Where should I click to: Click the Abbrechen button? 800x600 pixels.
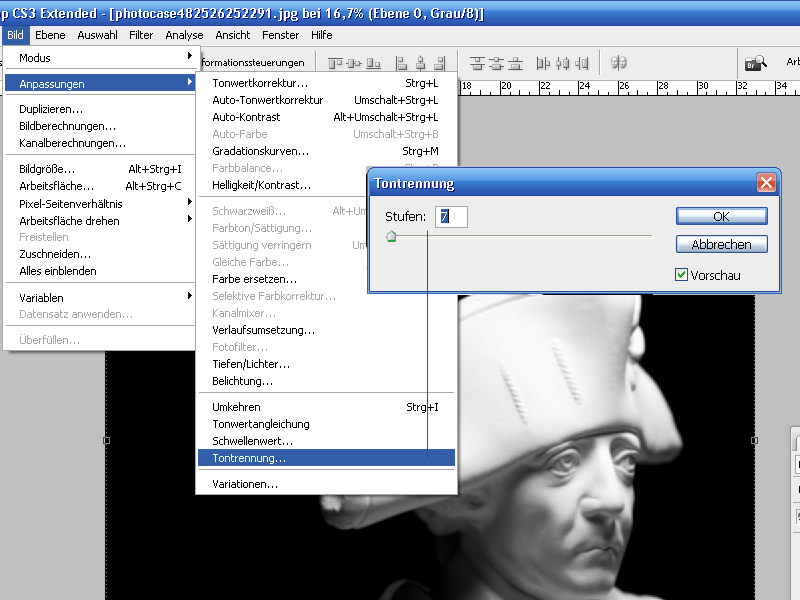[x=721, y=244]
